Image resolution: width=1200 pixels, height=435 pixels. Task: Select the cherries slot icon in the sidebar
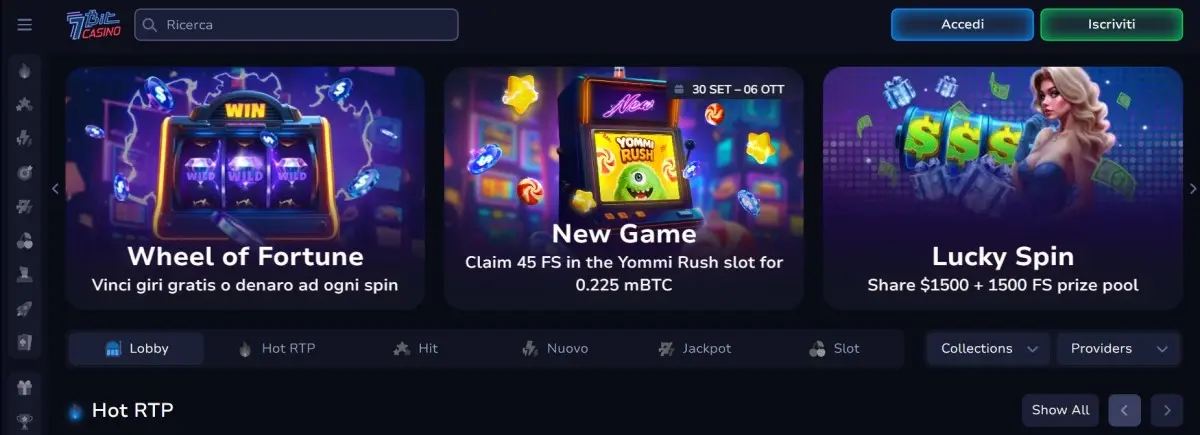pos(25,240)
